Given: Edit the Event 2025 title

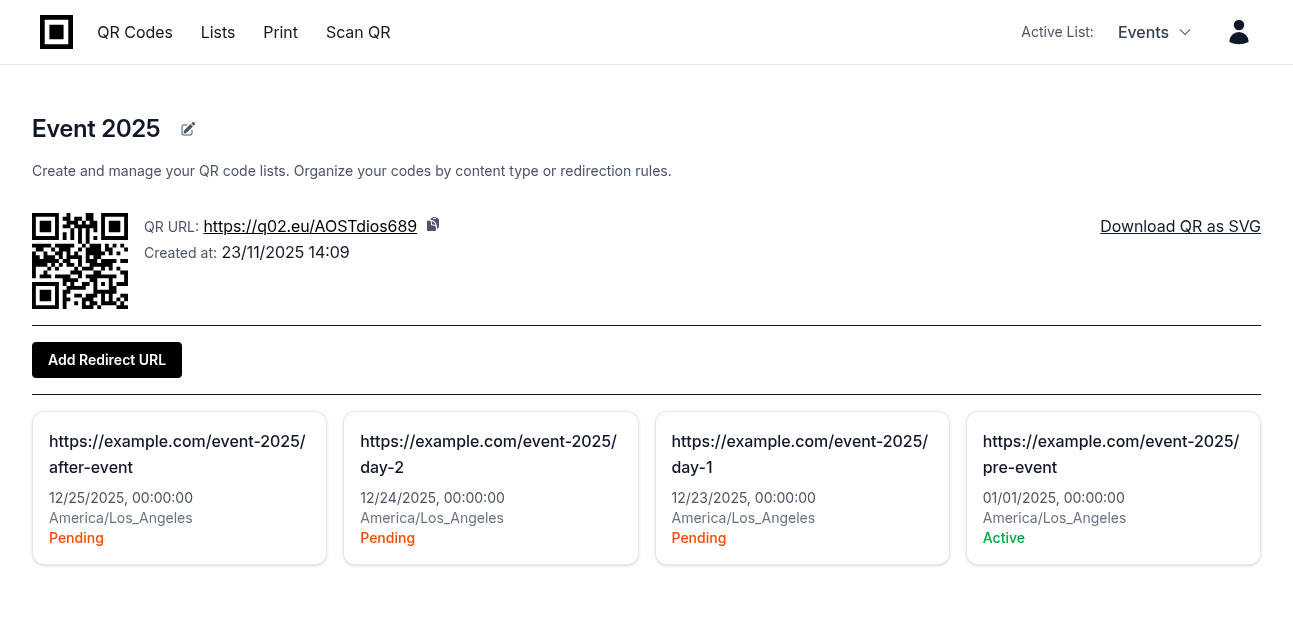Looking at the screenshot, I should [188, 129].
